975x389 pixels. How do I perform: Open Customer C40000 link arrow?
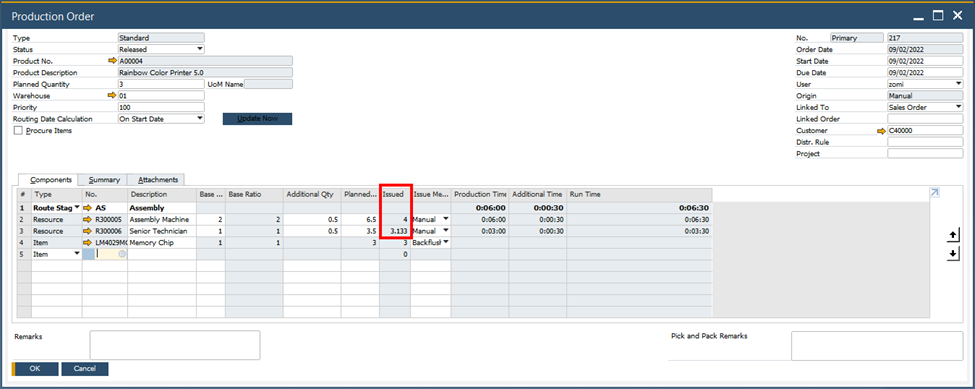click(x=881, y=130)
